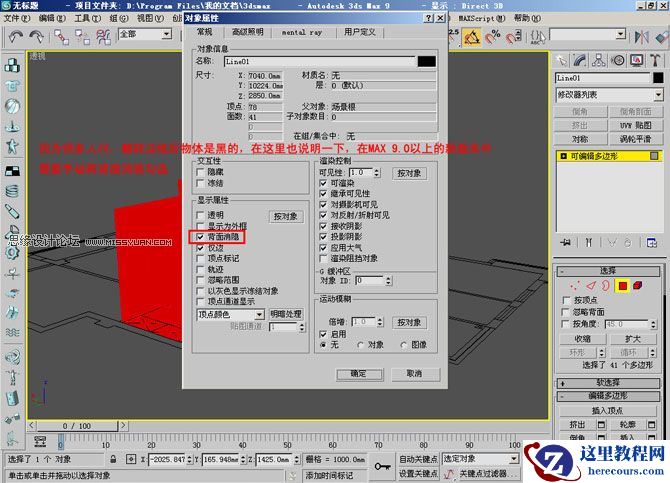Click the Mirror tool icon
670x483 pixels.
pos(641,37)
